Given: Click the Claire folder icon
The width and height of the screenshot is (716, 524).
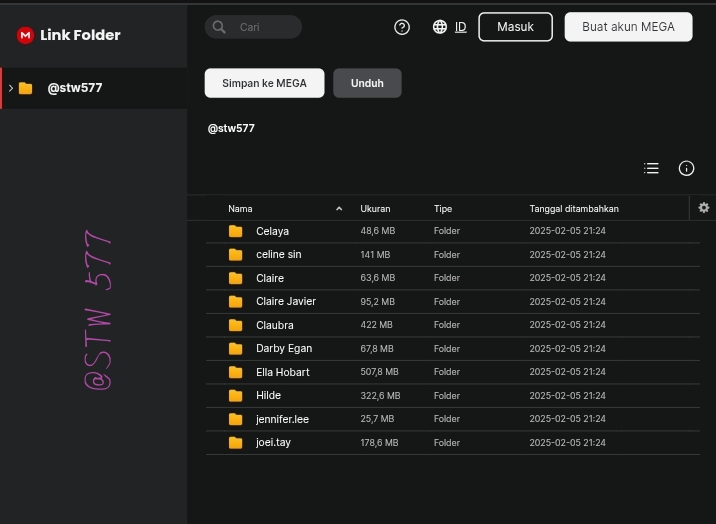Looking at the screenshot, I should tap(236, 278).
